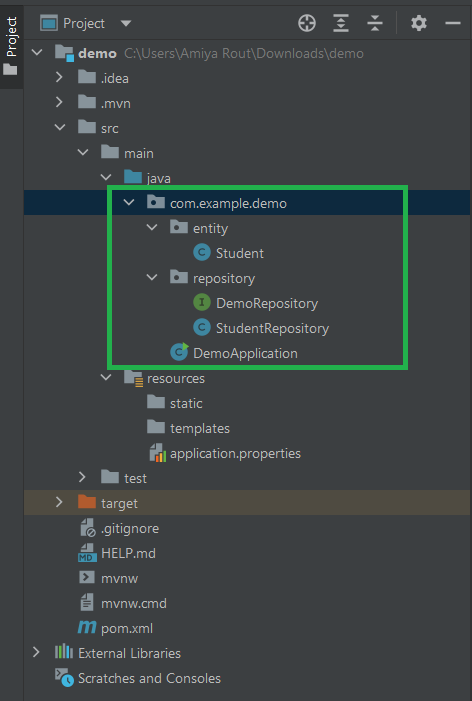Expand the .idea folder chevron
Image resolution: width=472 pixels, height=701 pixels.
[x=59, y=77]
